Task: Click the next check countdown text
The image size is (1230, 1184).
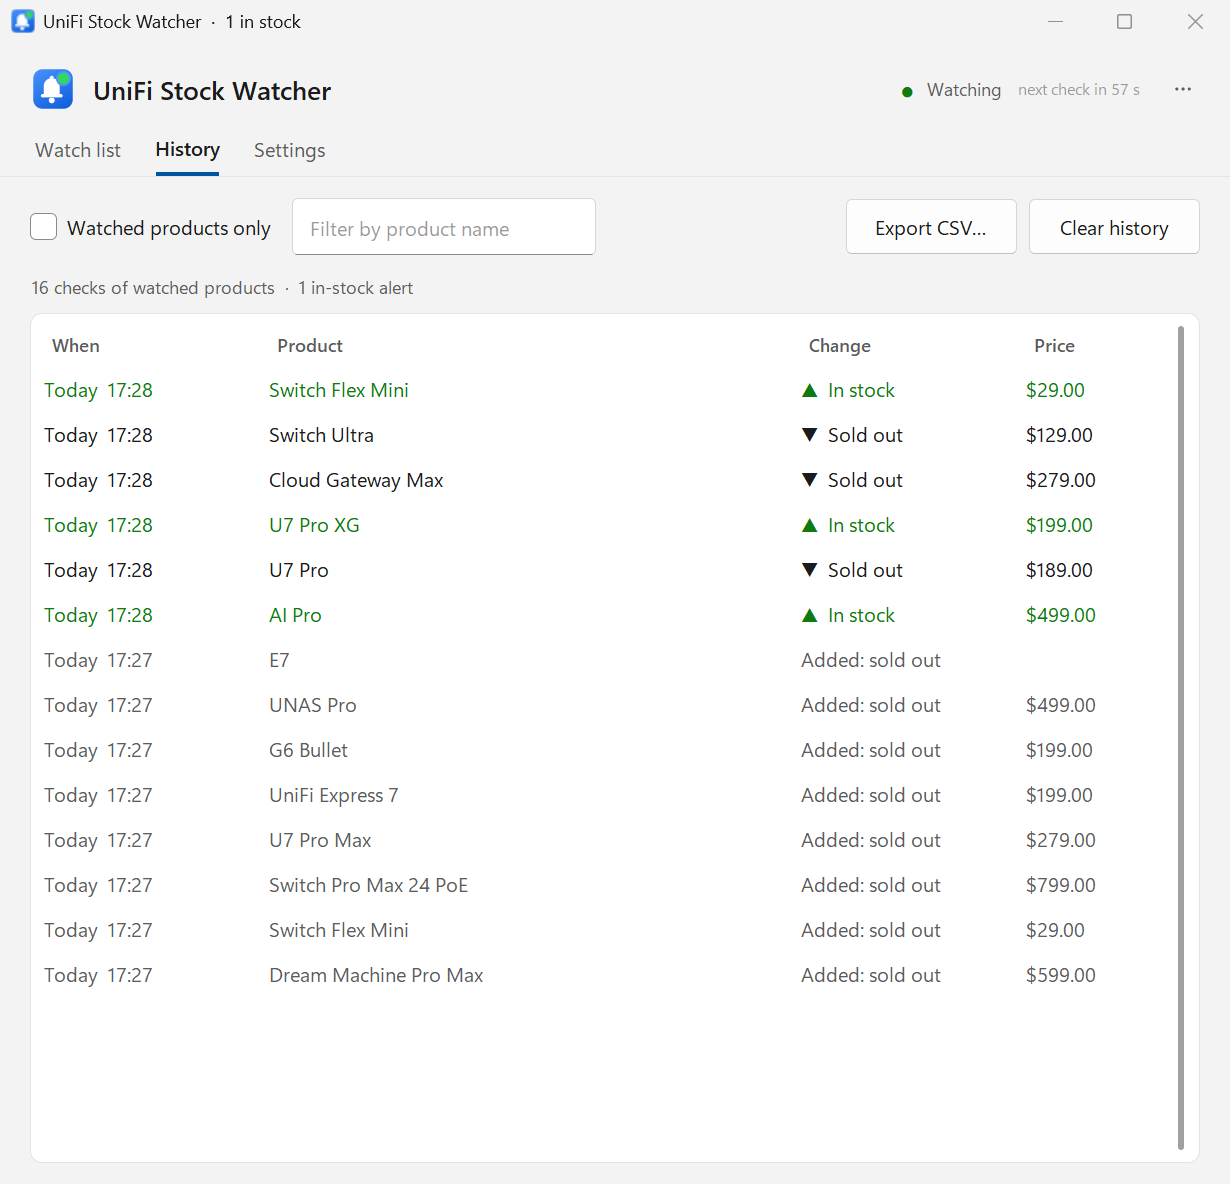Action: (1079, 90)
